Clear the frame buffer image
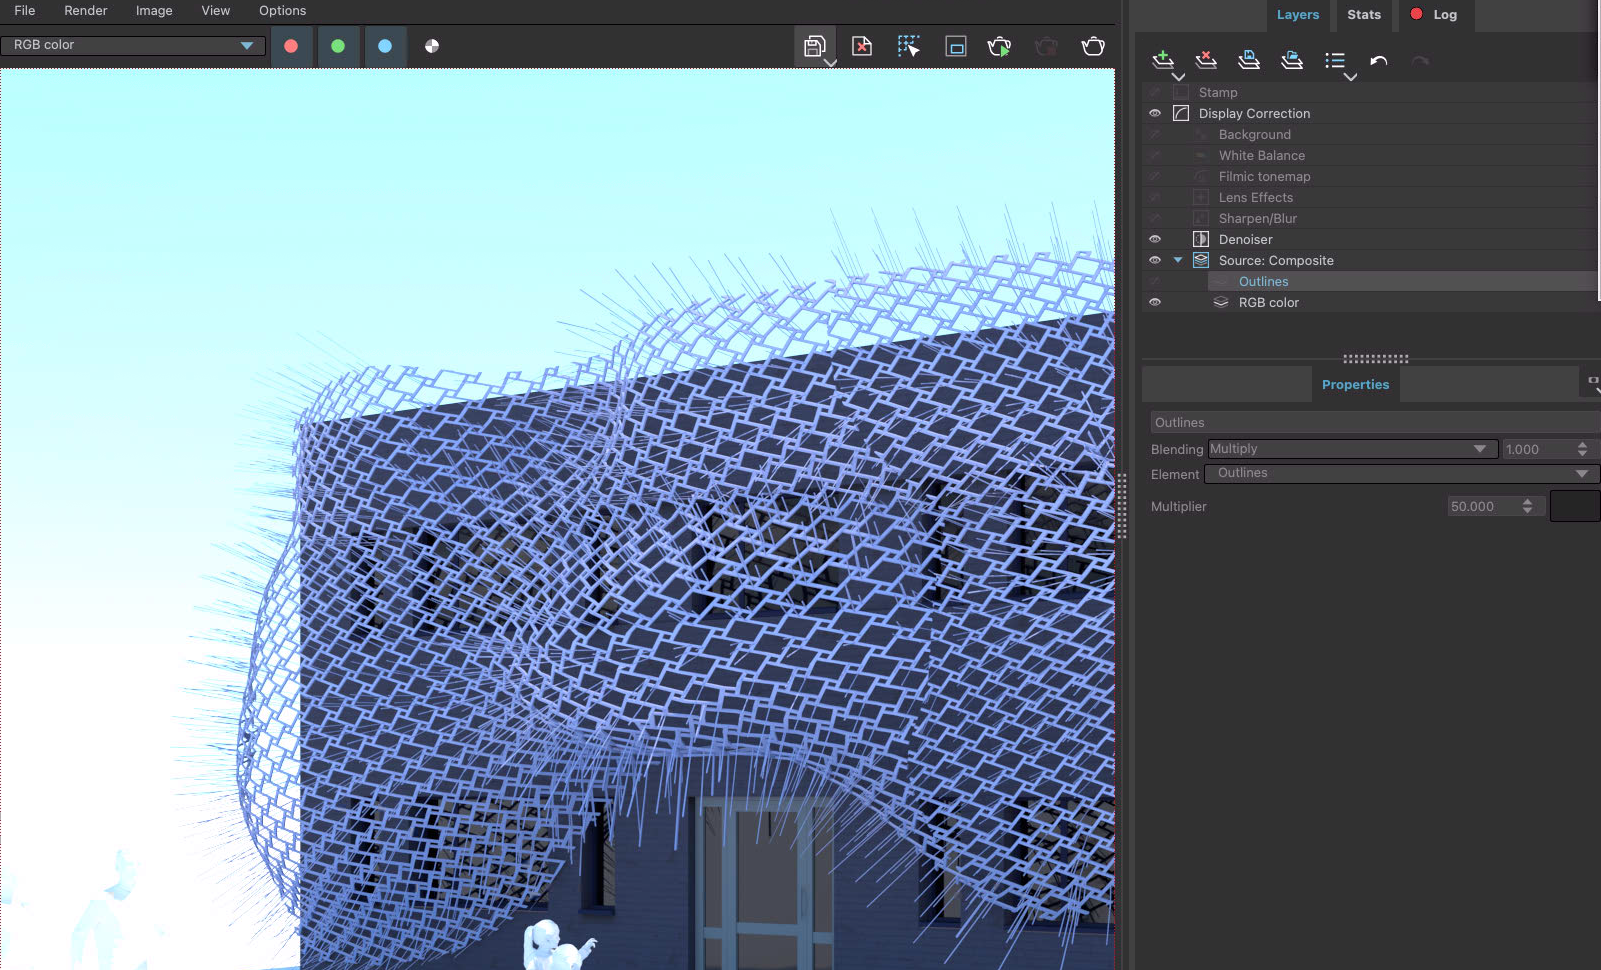1601x970 pixels. click(862, 46)
